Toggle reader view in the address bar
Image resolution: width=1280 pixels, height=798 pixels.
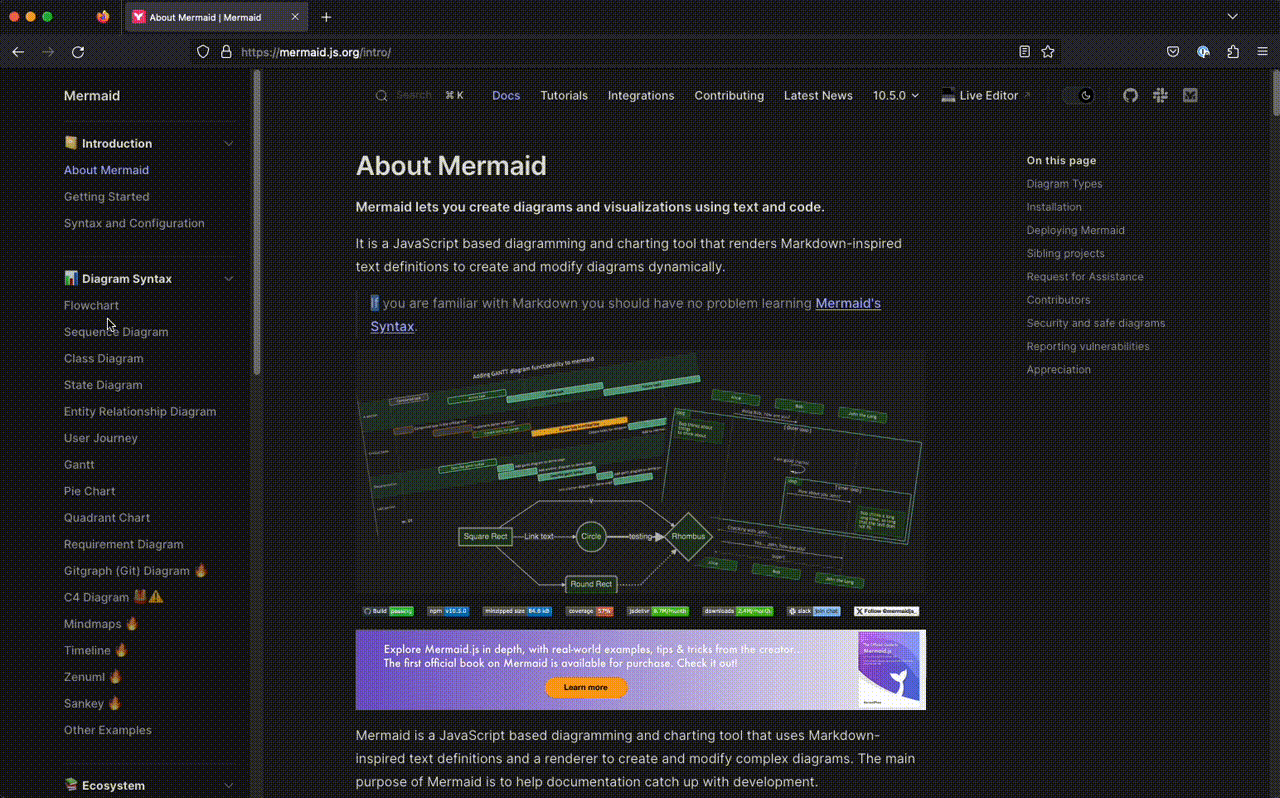(1023, 51)
